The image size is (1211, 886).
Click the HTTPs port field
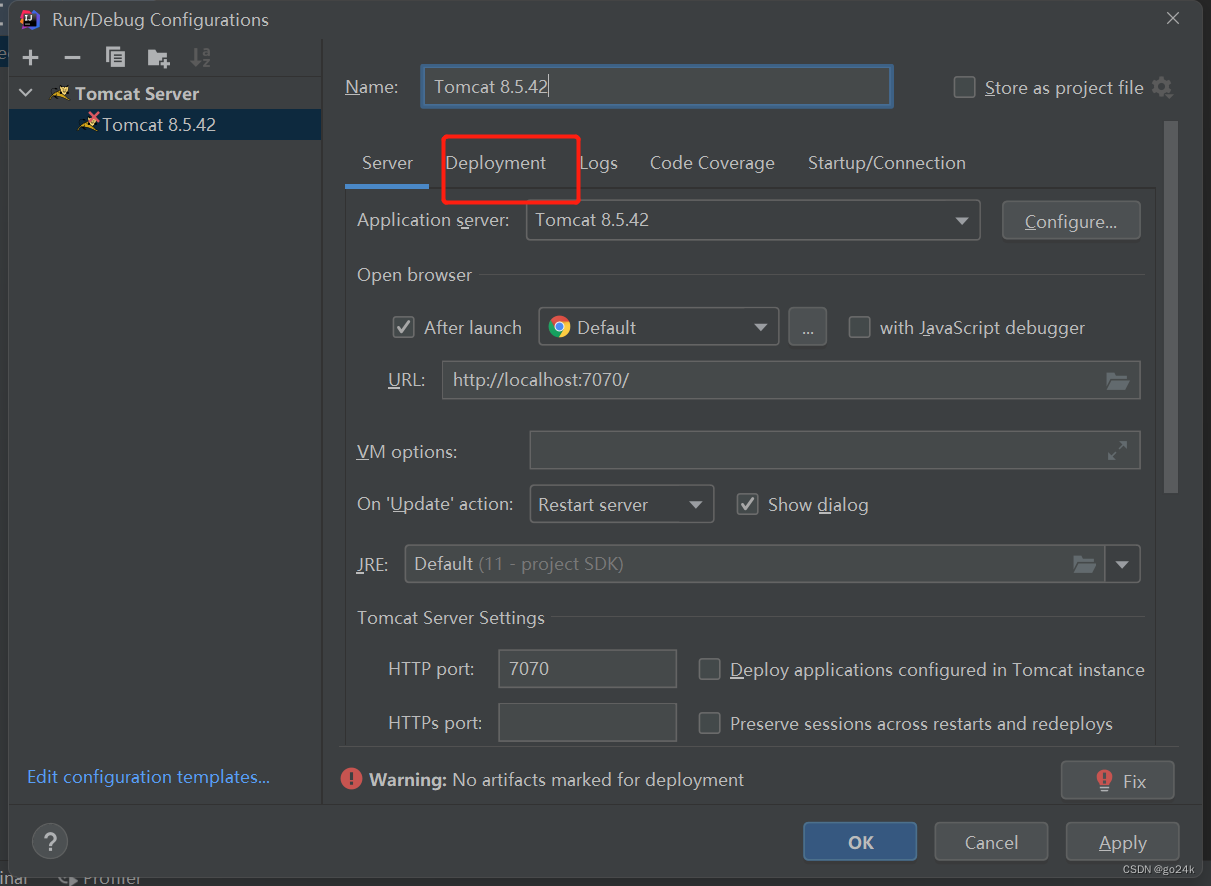587,722
